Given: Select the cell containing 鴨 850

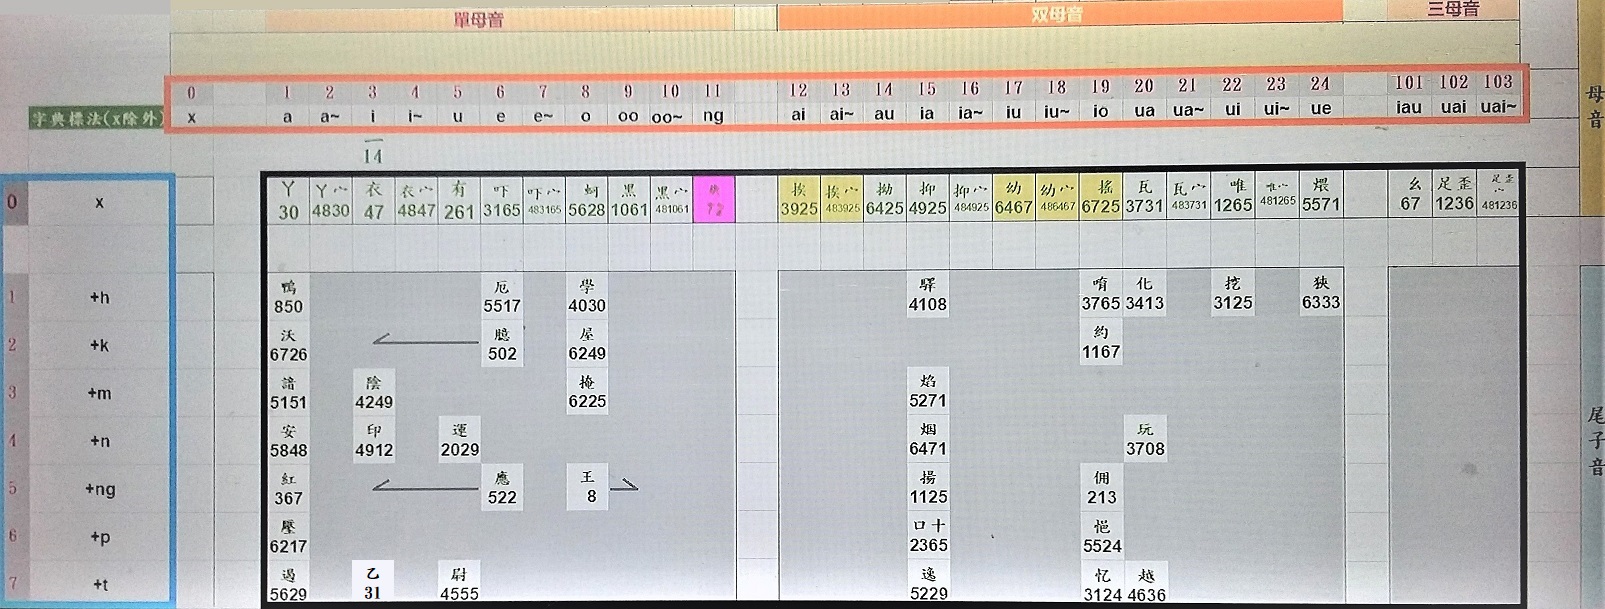Looking at the screenshot, I should pos(288,297).
